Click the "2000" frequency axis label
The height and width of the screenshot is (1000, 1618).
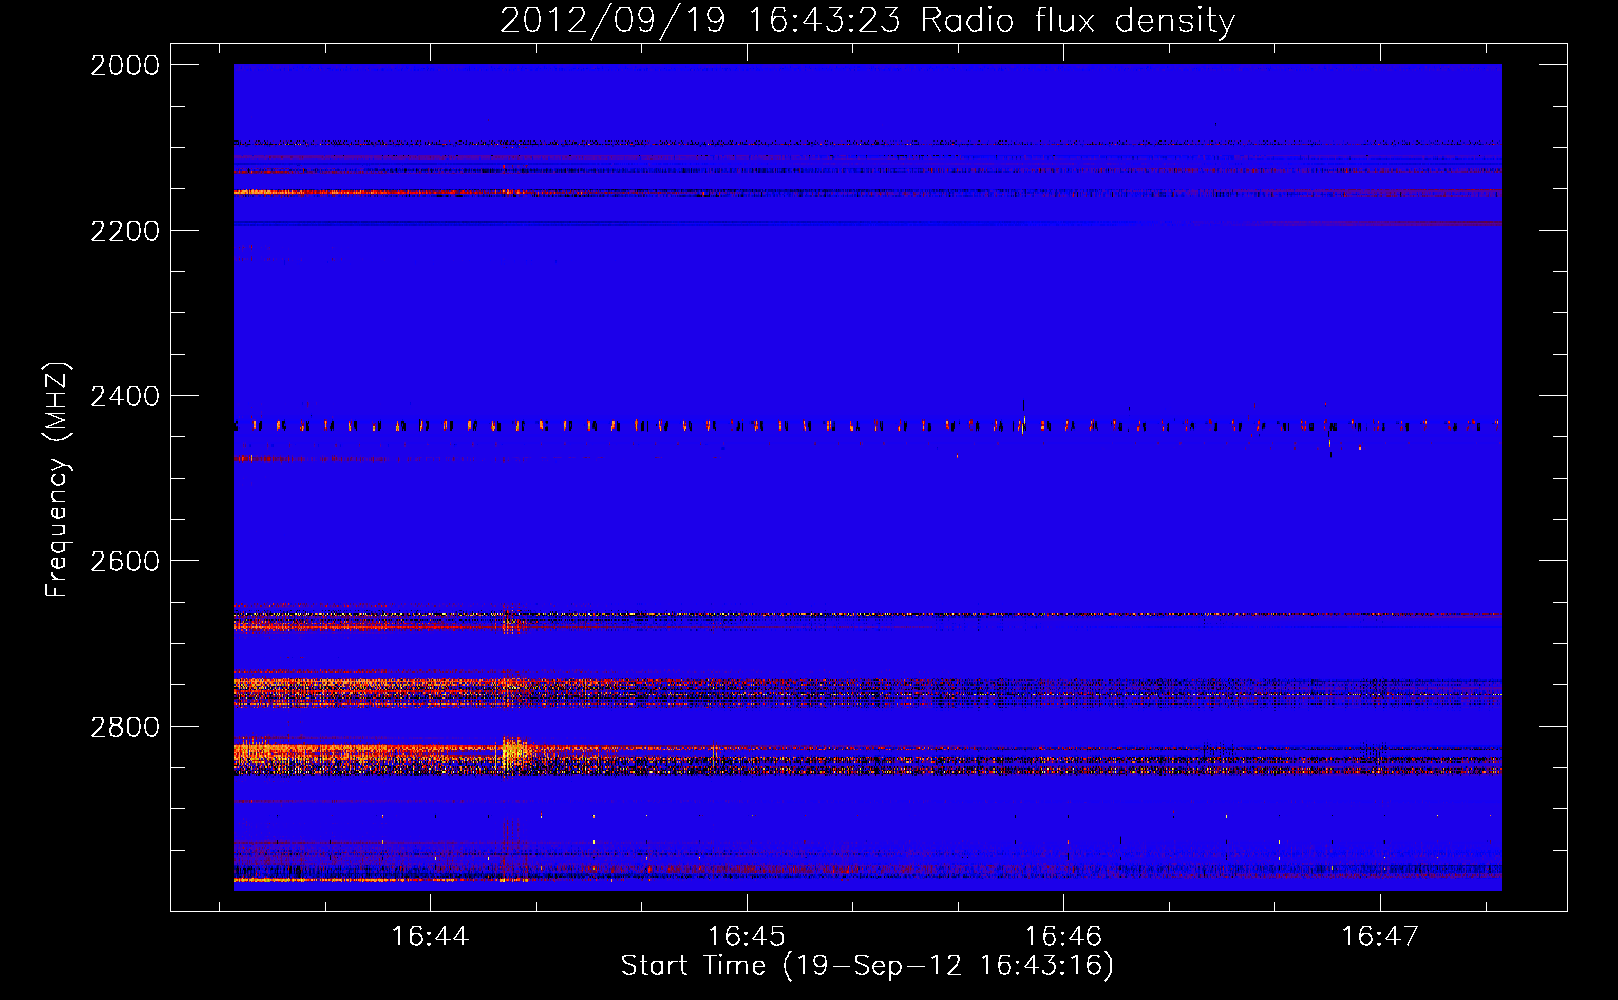pos(124,65)
